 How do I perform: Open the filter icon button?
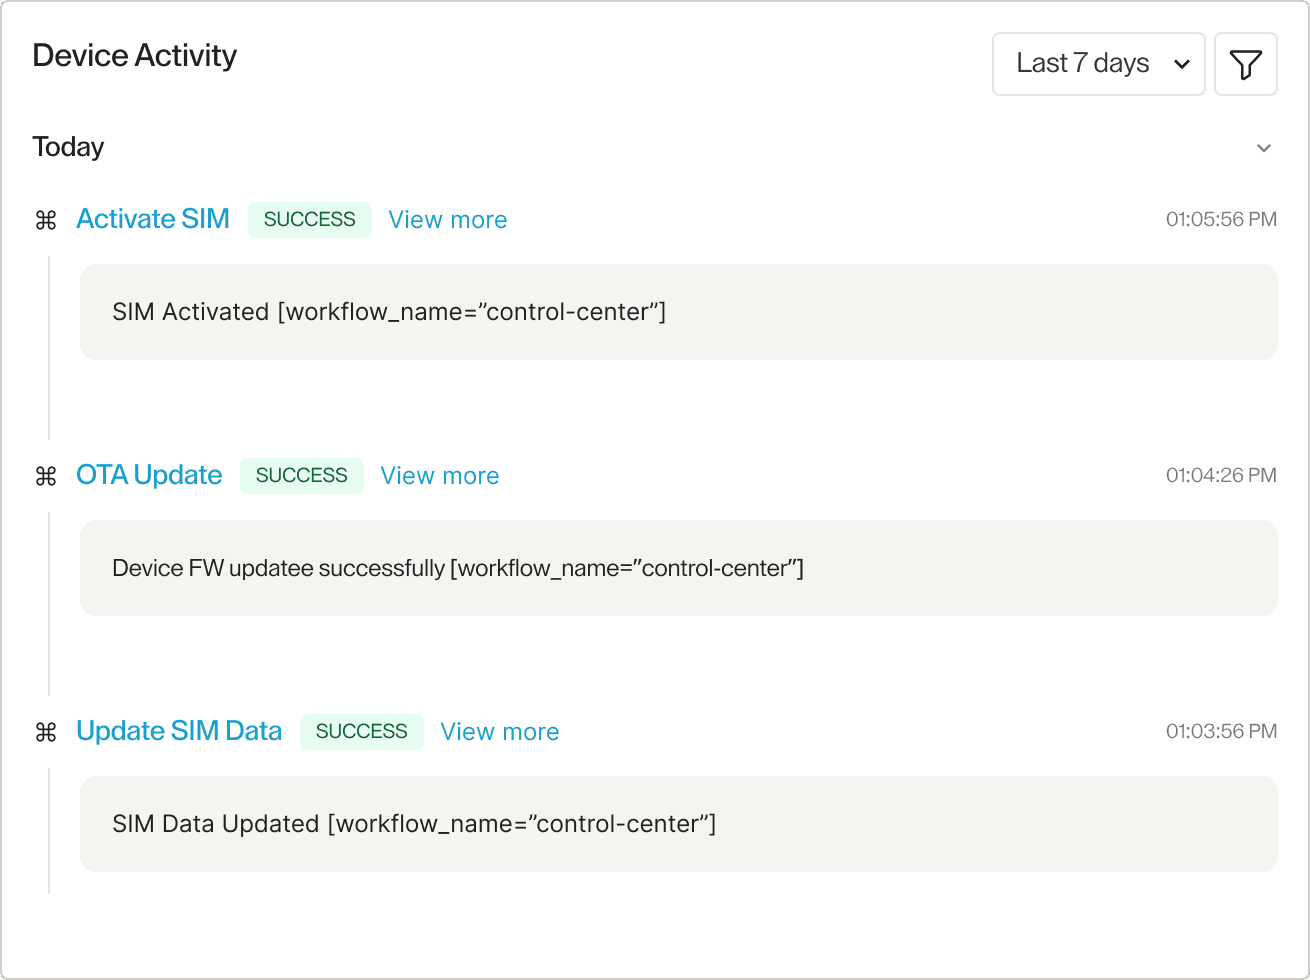click(1245, 64)
